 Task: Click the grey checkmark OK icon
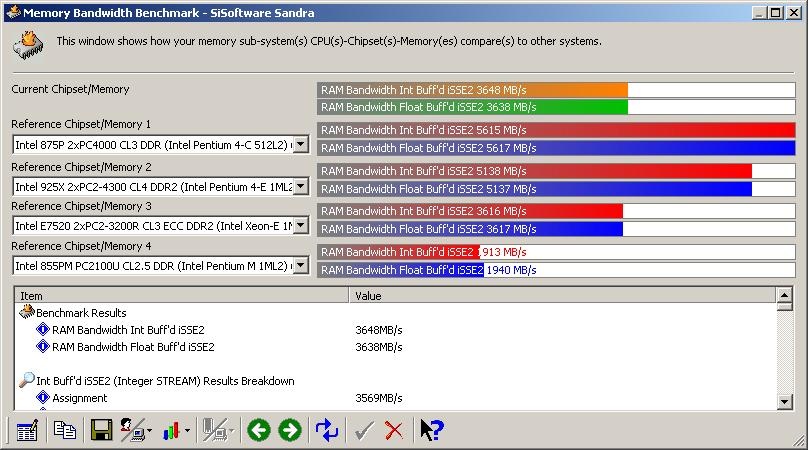point(364,430)
